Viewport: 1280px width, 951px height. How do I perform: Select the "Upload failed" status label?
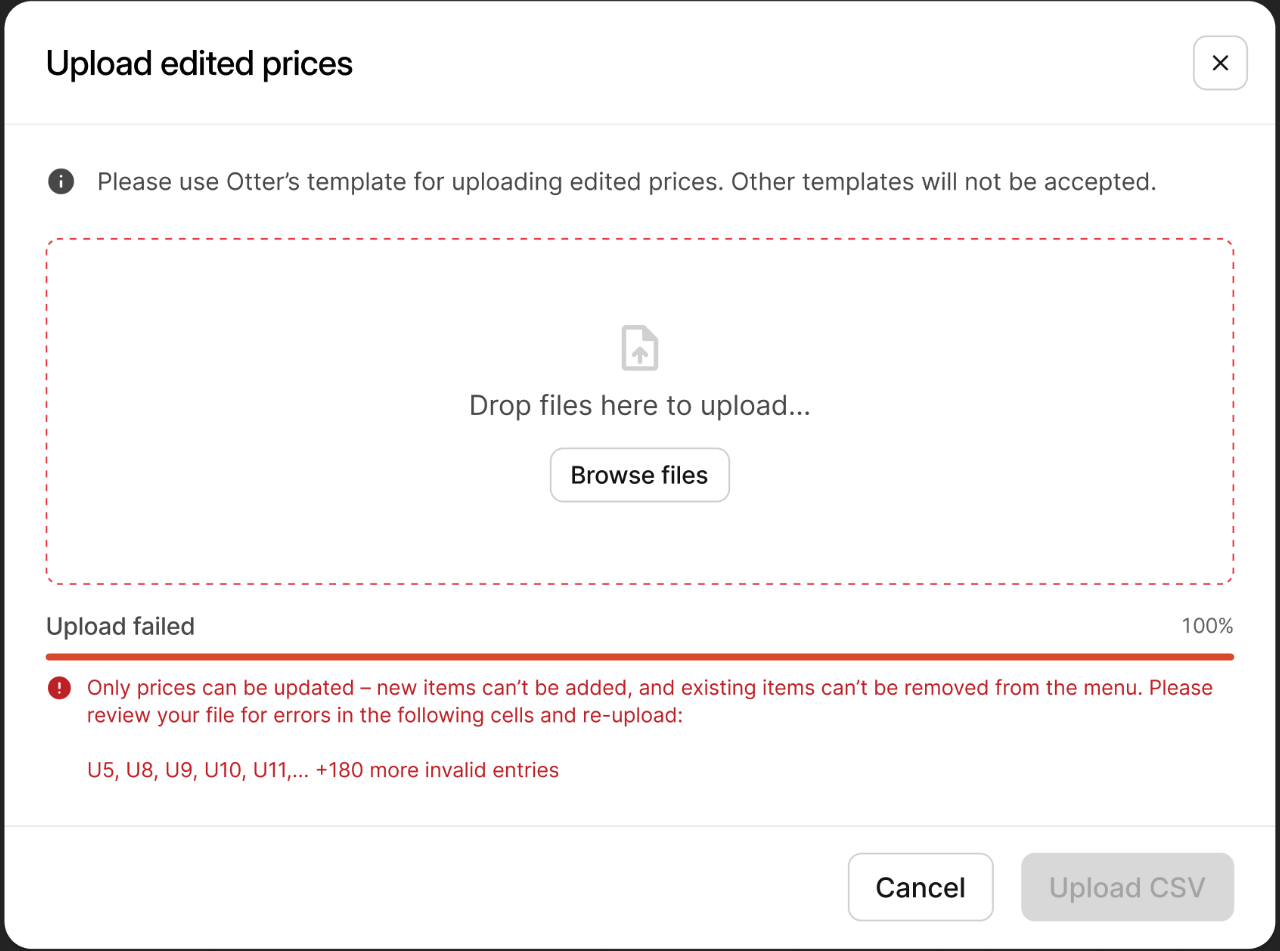click(120, 627)
